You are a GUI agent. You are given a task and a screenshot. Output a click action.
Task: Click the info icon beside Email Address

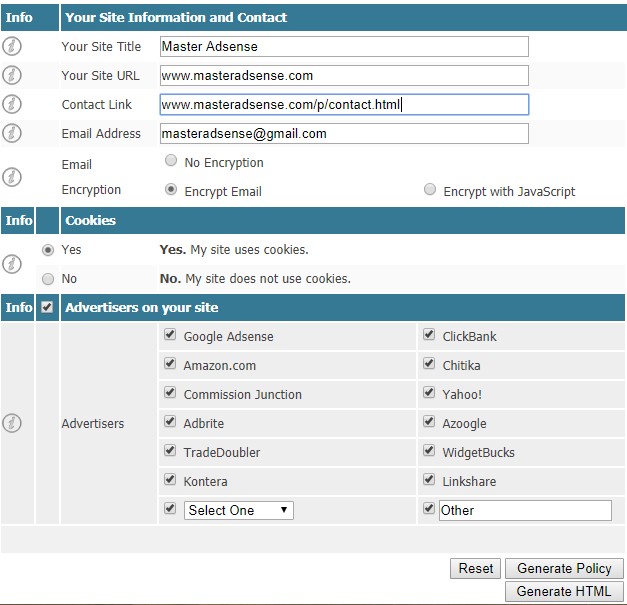[x=12, y=133]
